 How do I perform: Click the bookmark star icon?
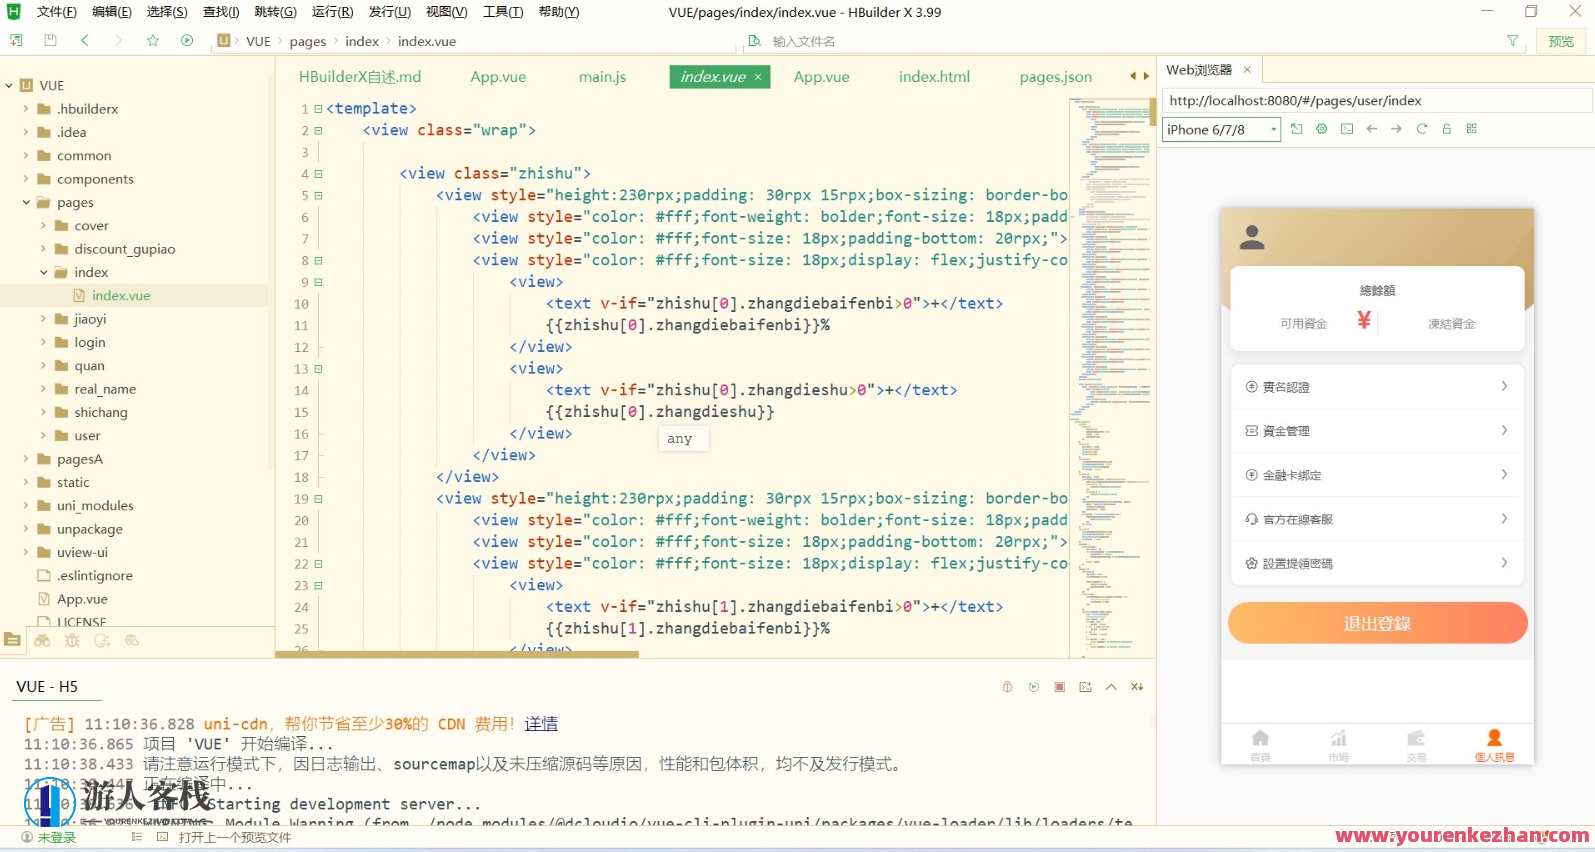point(153,40)
